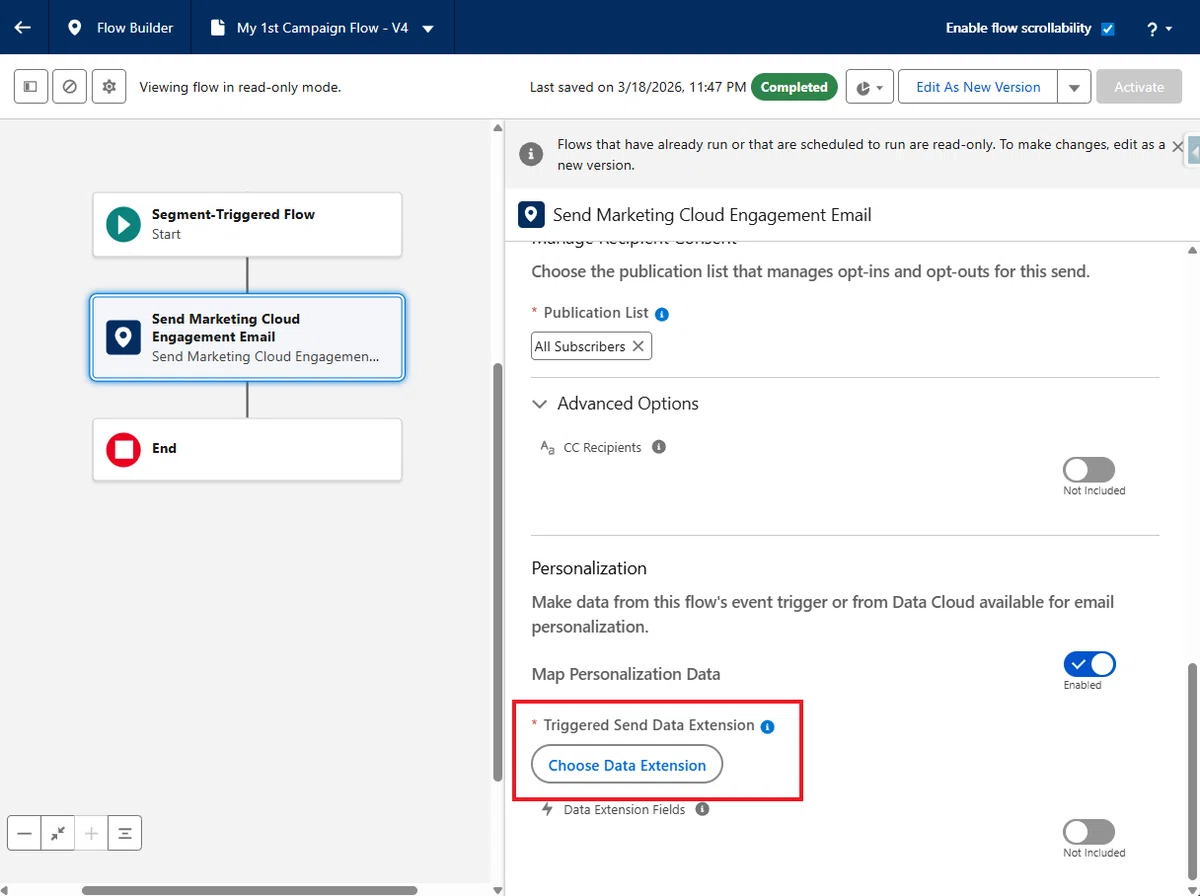Click Triggered Send Data Extension info icon

(768, 727)
